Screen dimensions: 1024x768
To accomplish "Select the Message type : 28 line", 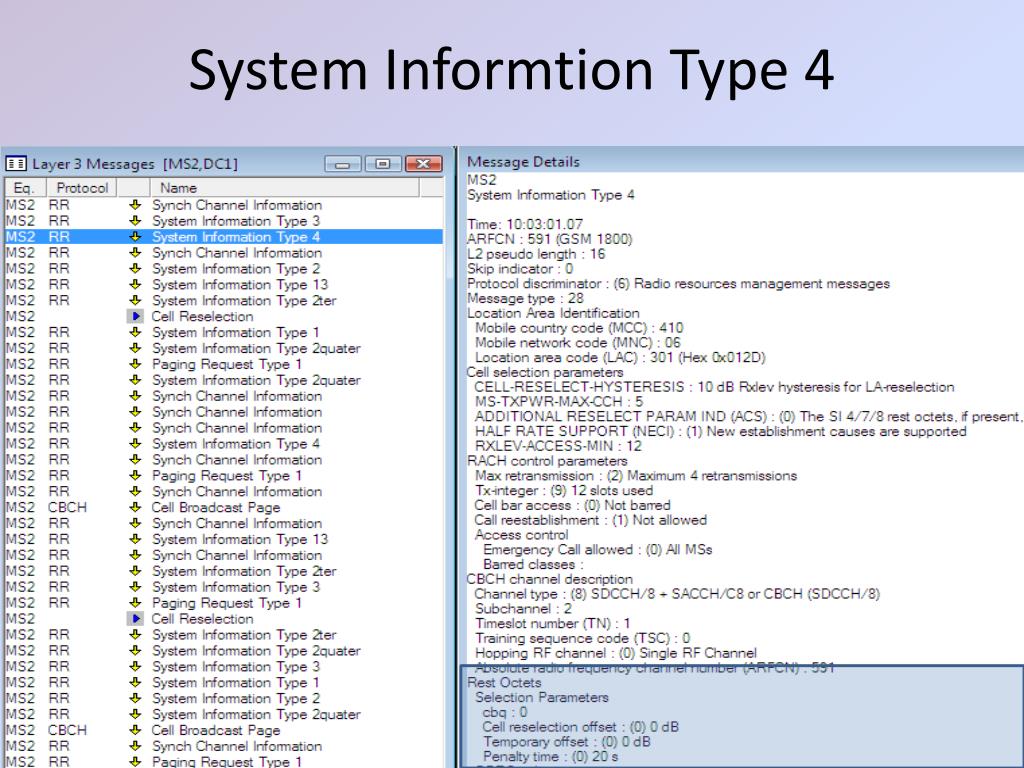I will [526, 298].
